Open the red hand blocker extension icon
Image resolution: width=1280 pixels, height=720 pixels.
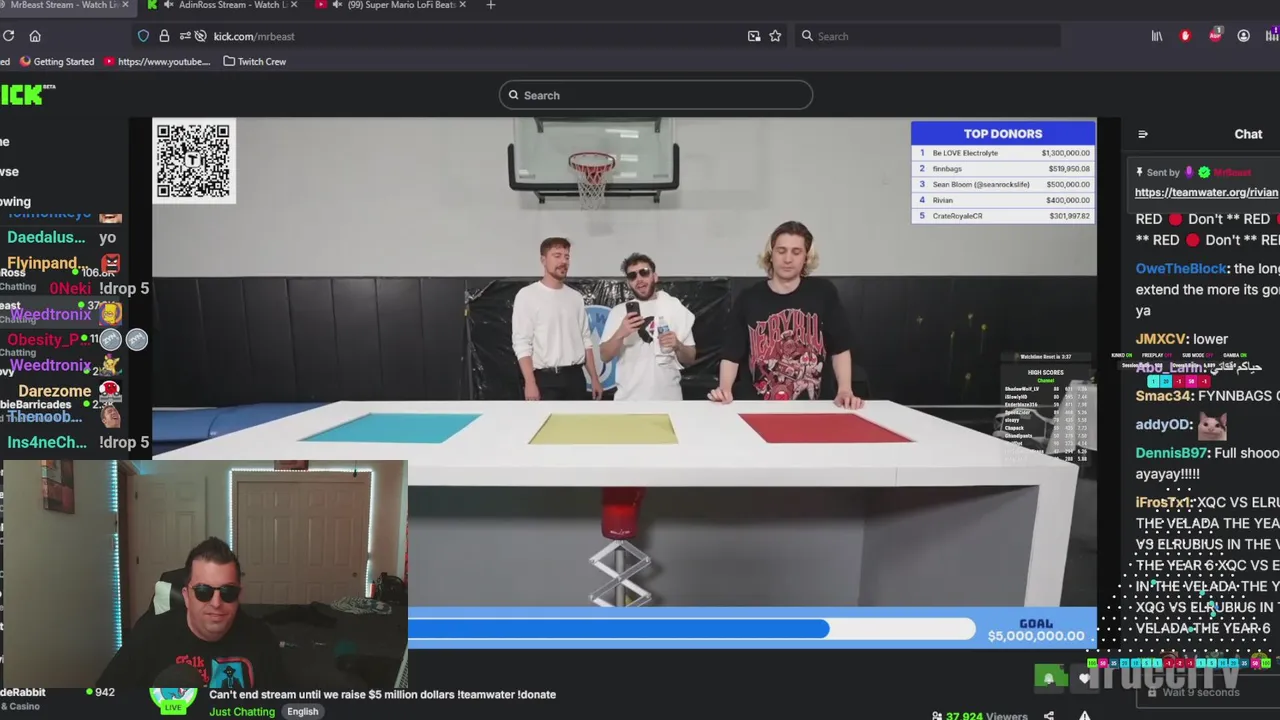click(1186, 36)
